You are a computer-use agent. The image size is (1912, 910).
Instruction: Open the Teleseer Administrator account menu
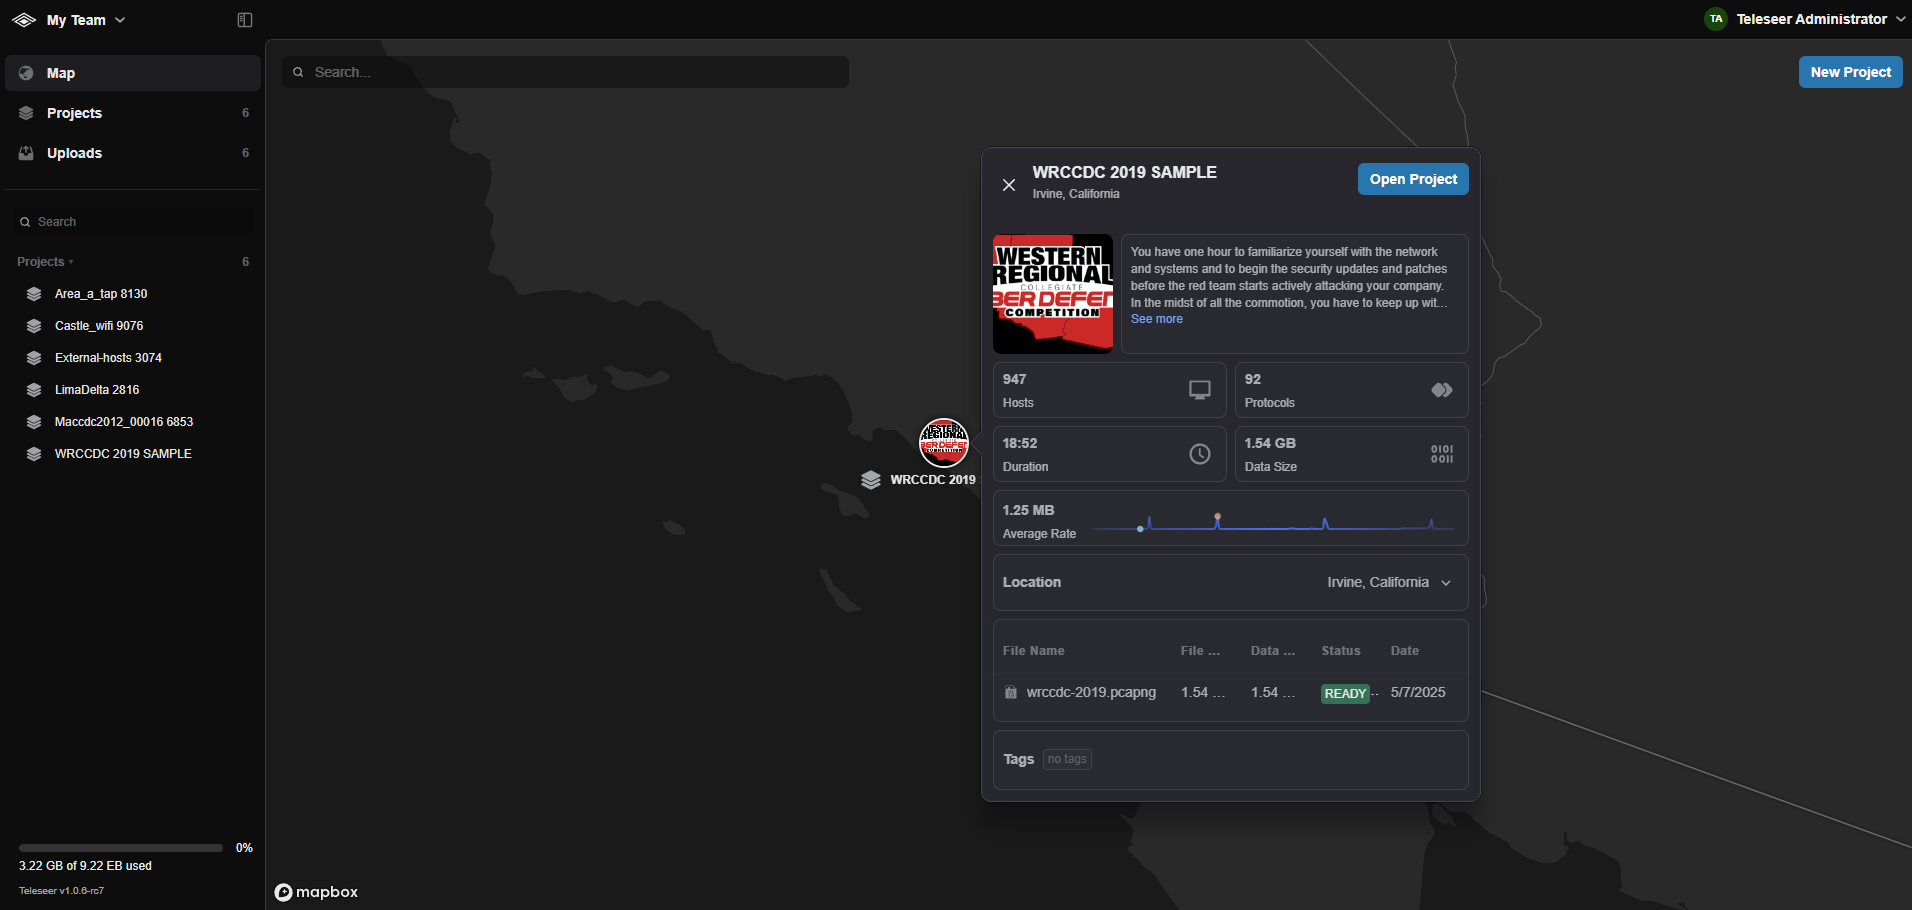[x=1804, y=19]
